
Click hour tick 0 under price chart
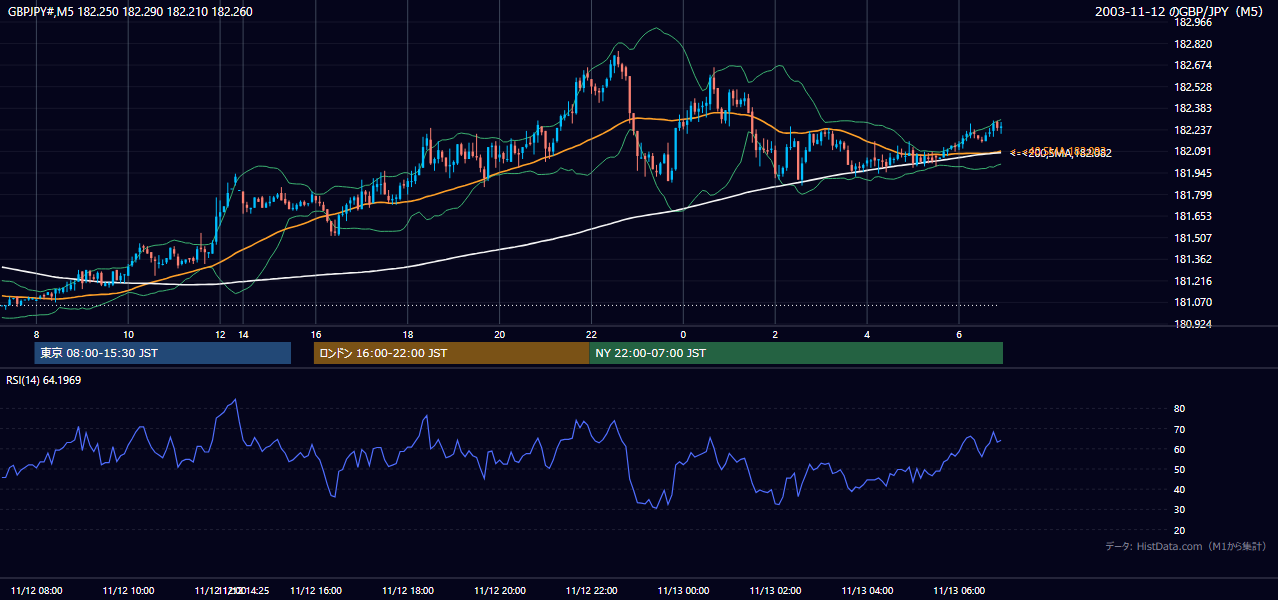click(x=683, y=334)
